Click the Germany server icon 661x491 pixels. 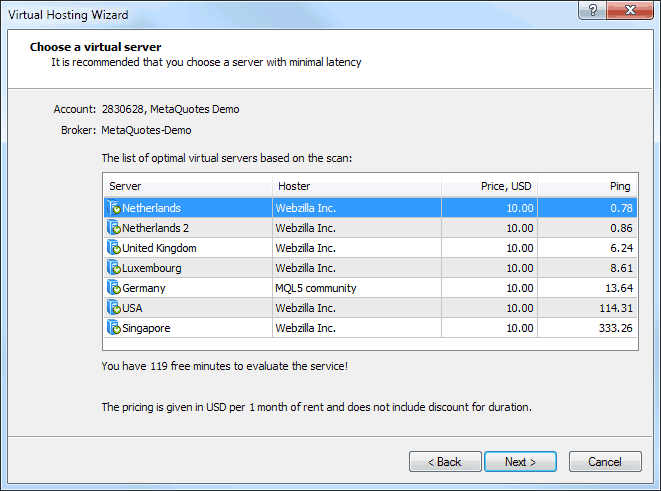(114, 288)
